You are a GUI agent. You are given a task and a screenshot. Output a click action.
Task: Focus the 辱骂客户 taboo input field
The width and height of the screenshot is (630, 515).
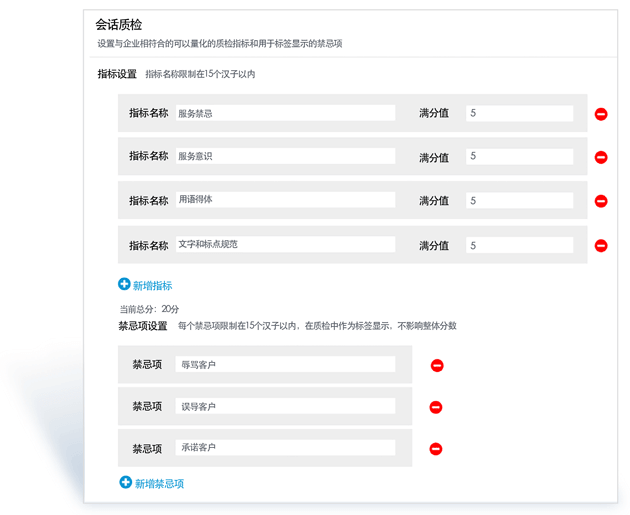point(285,365)
